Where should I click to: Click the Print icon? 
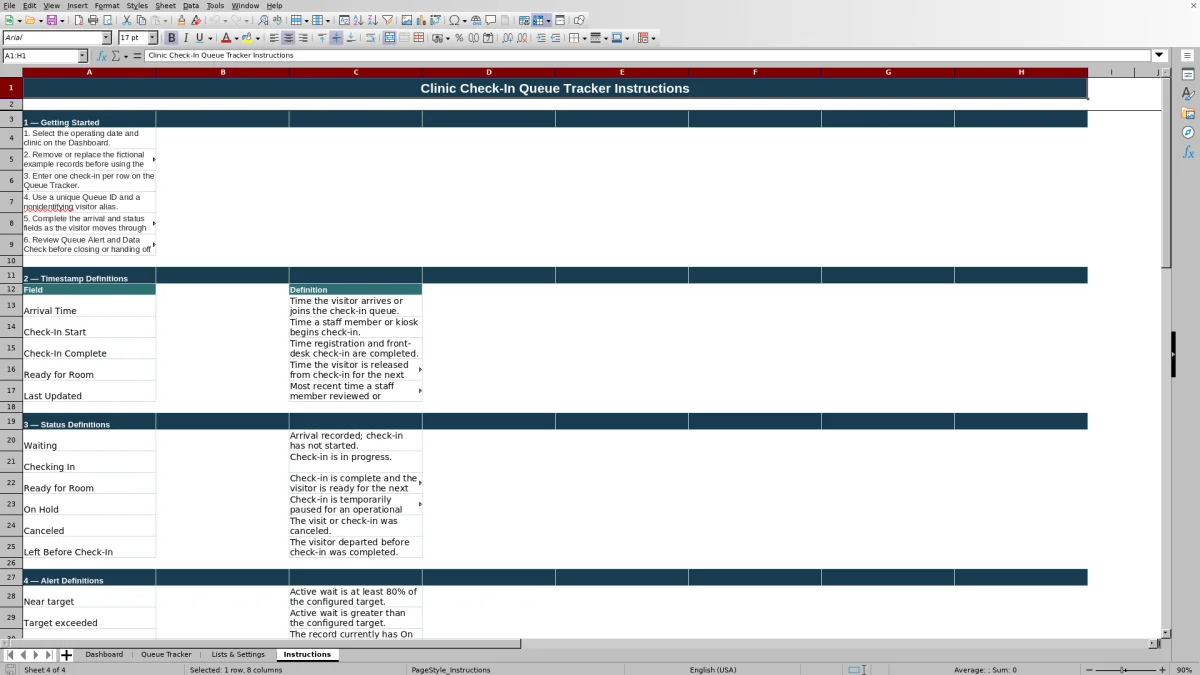(93, 20)
